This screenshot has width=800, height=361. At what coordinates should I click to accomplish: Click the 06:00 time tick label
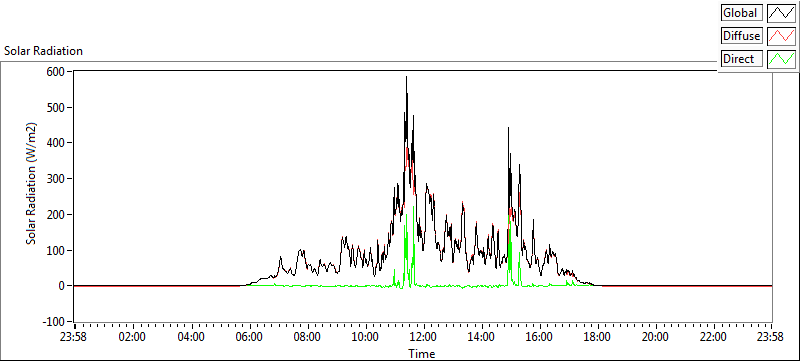click(249, 337)
